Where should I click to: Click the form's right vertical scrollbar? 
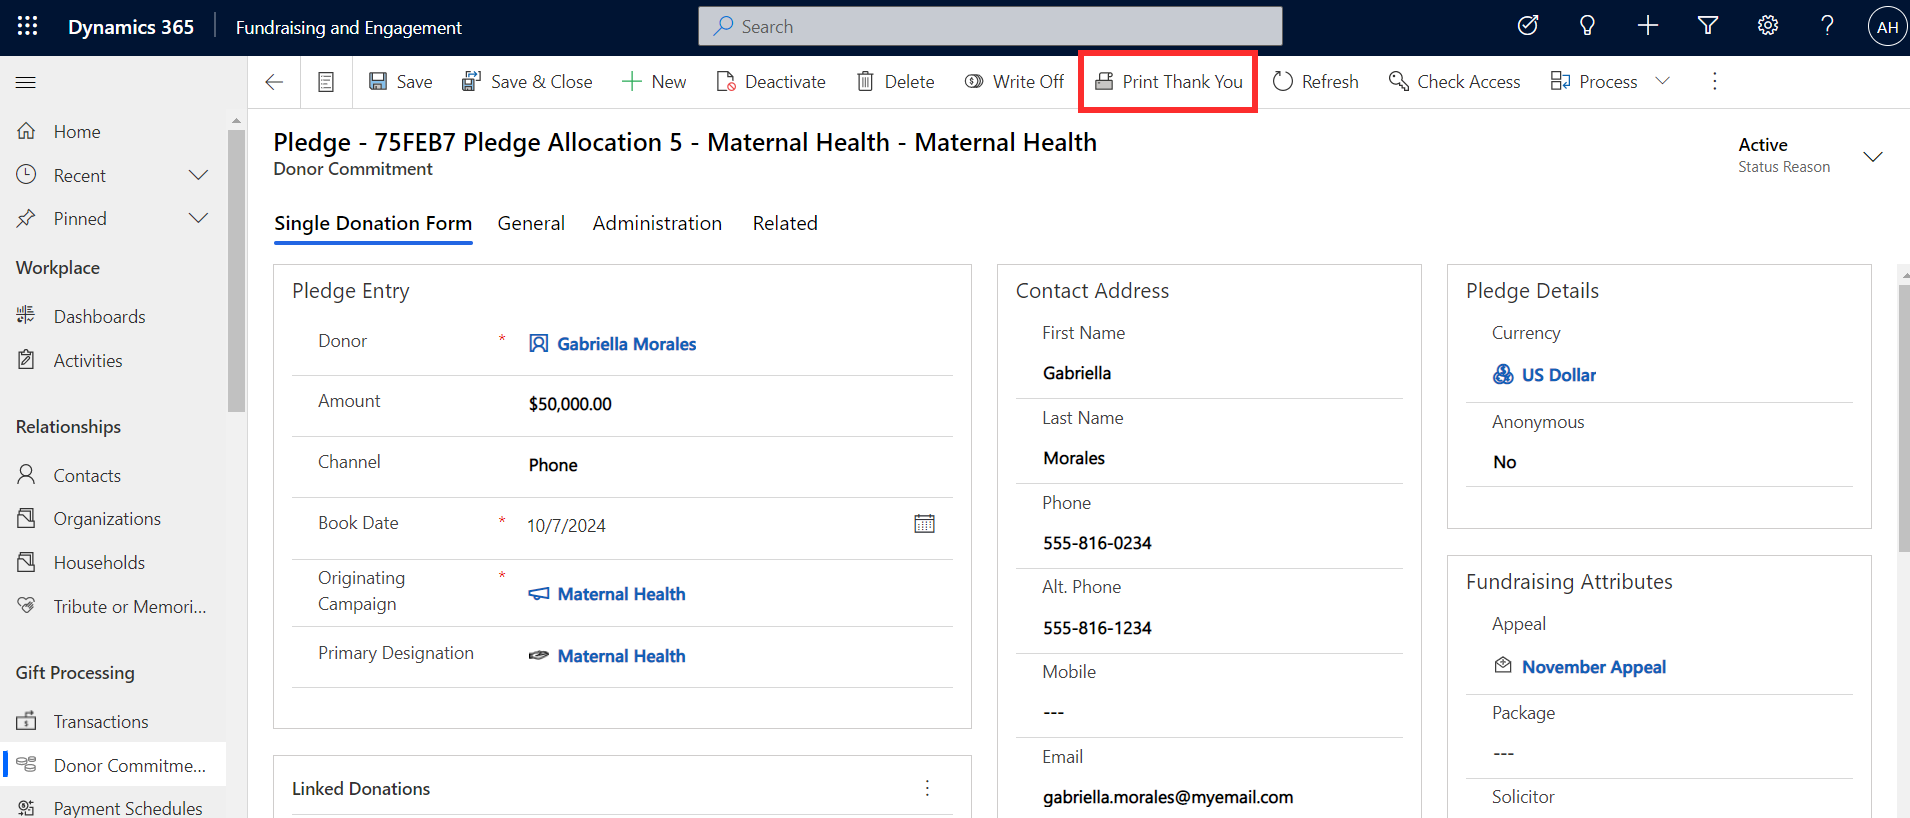1904,418
